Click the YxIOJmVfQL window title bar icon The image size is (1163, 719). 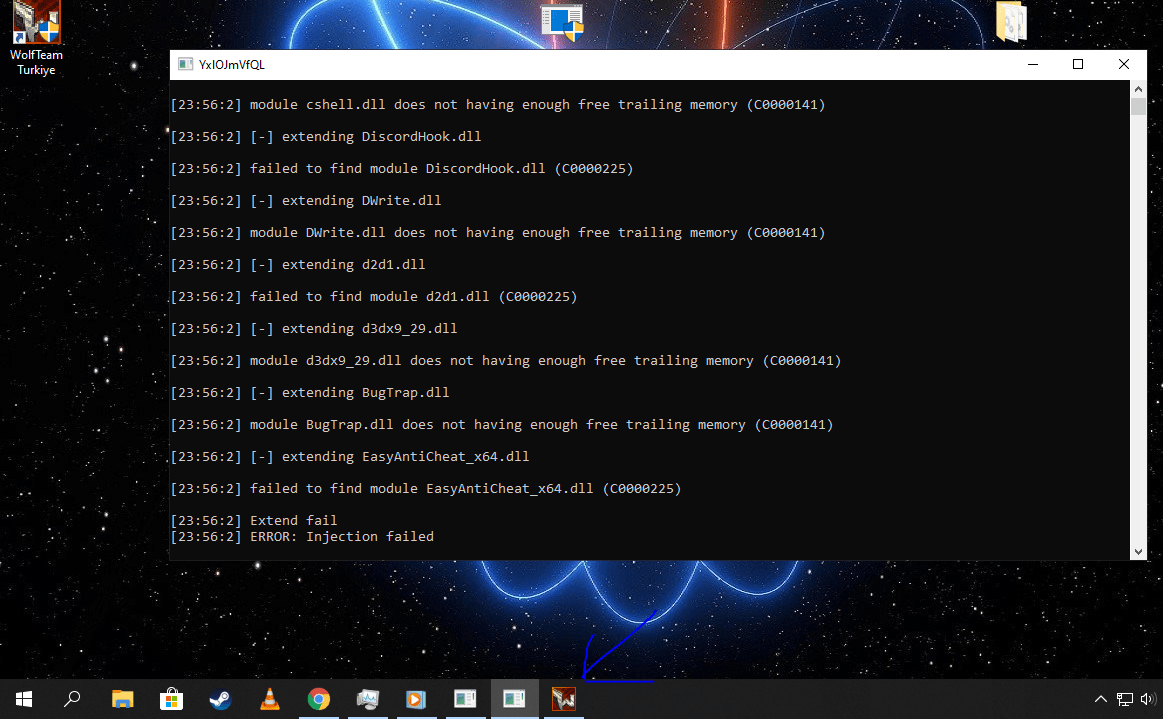point(185,65)
